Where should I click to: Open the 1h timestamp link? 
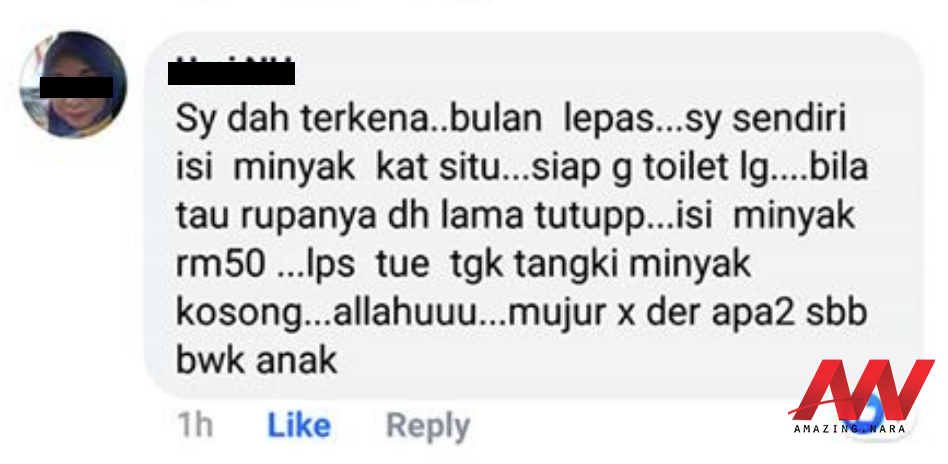click(x=195, y=425)
